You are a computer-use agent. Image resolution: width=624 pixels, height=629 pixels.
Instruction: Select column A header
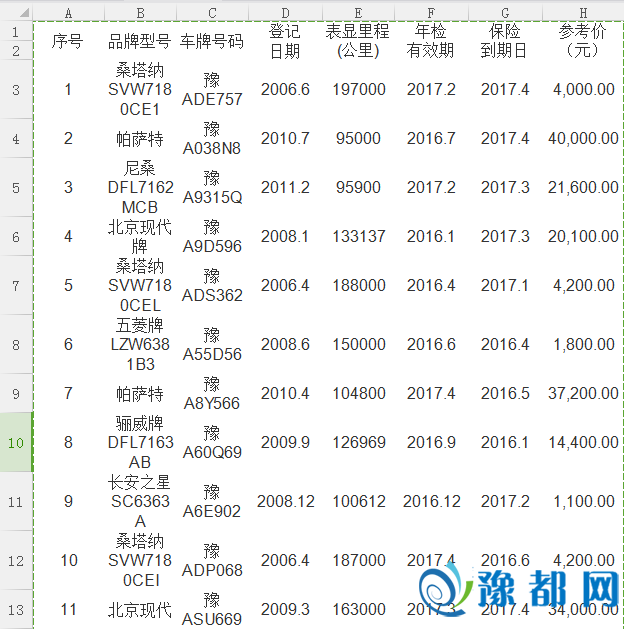pyautogui.click(x=68, y=12)
